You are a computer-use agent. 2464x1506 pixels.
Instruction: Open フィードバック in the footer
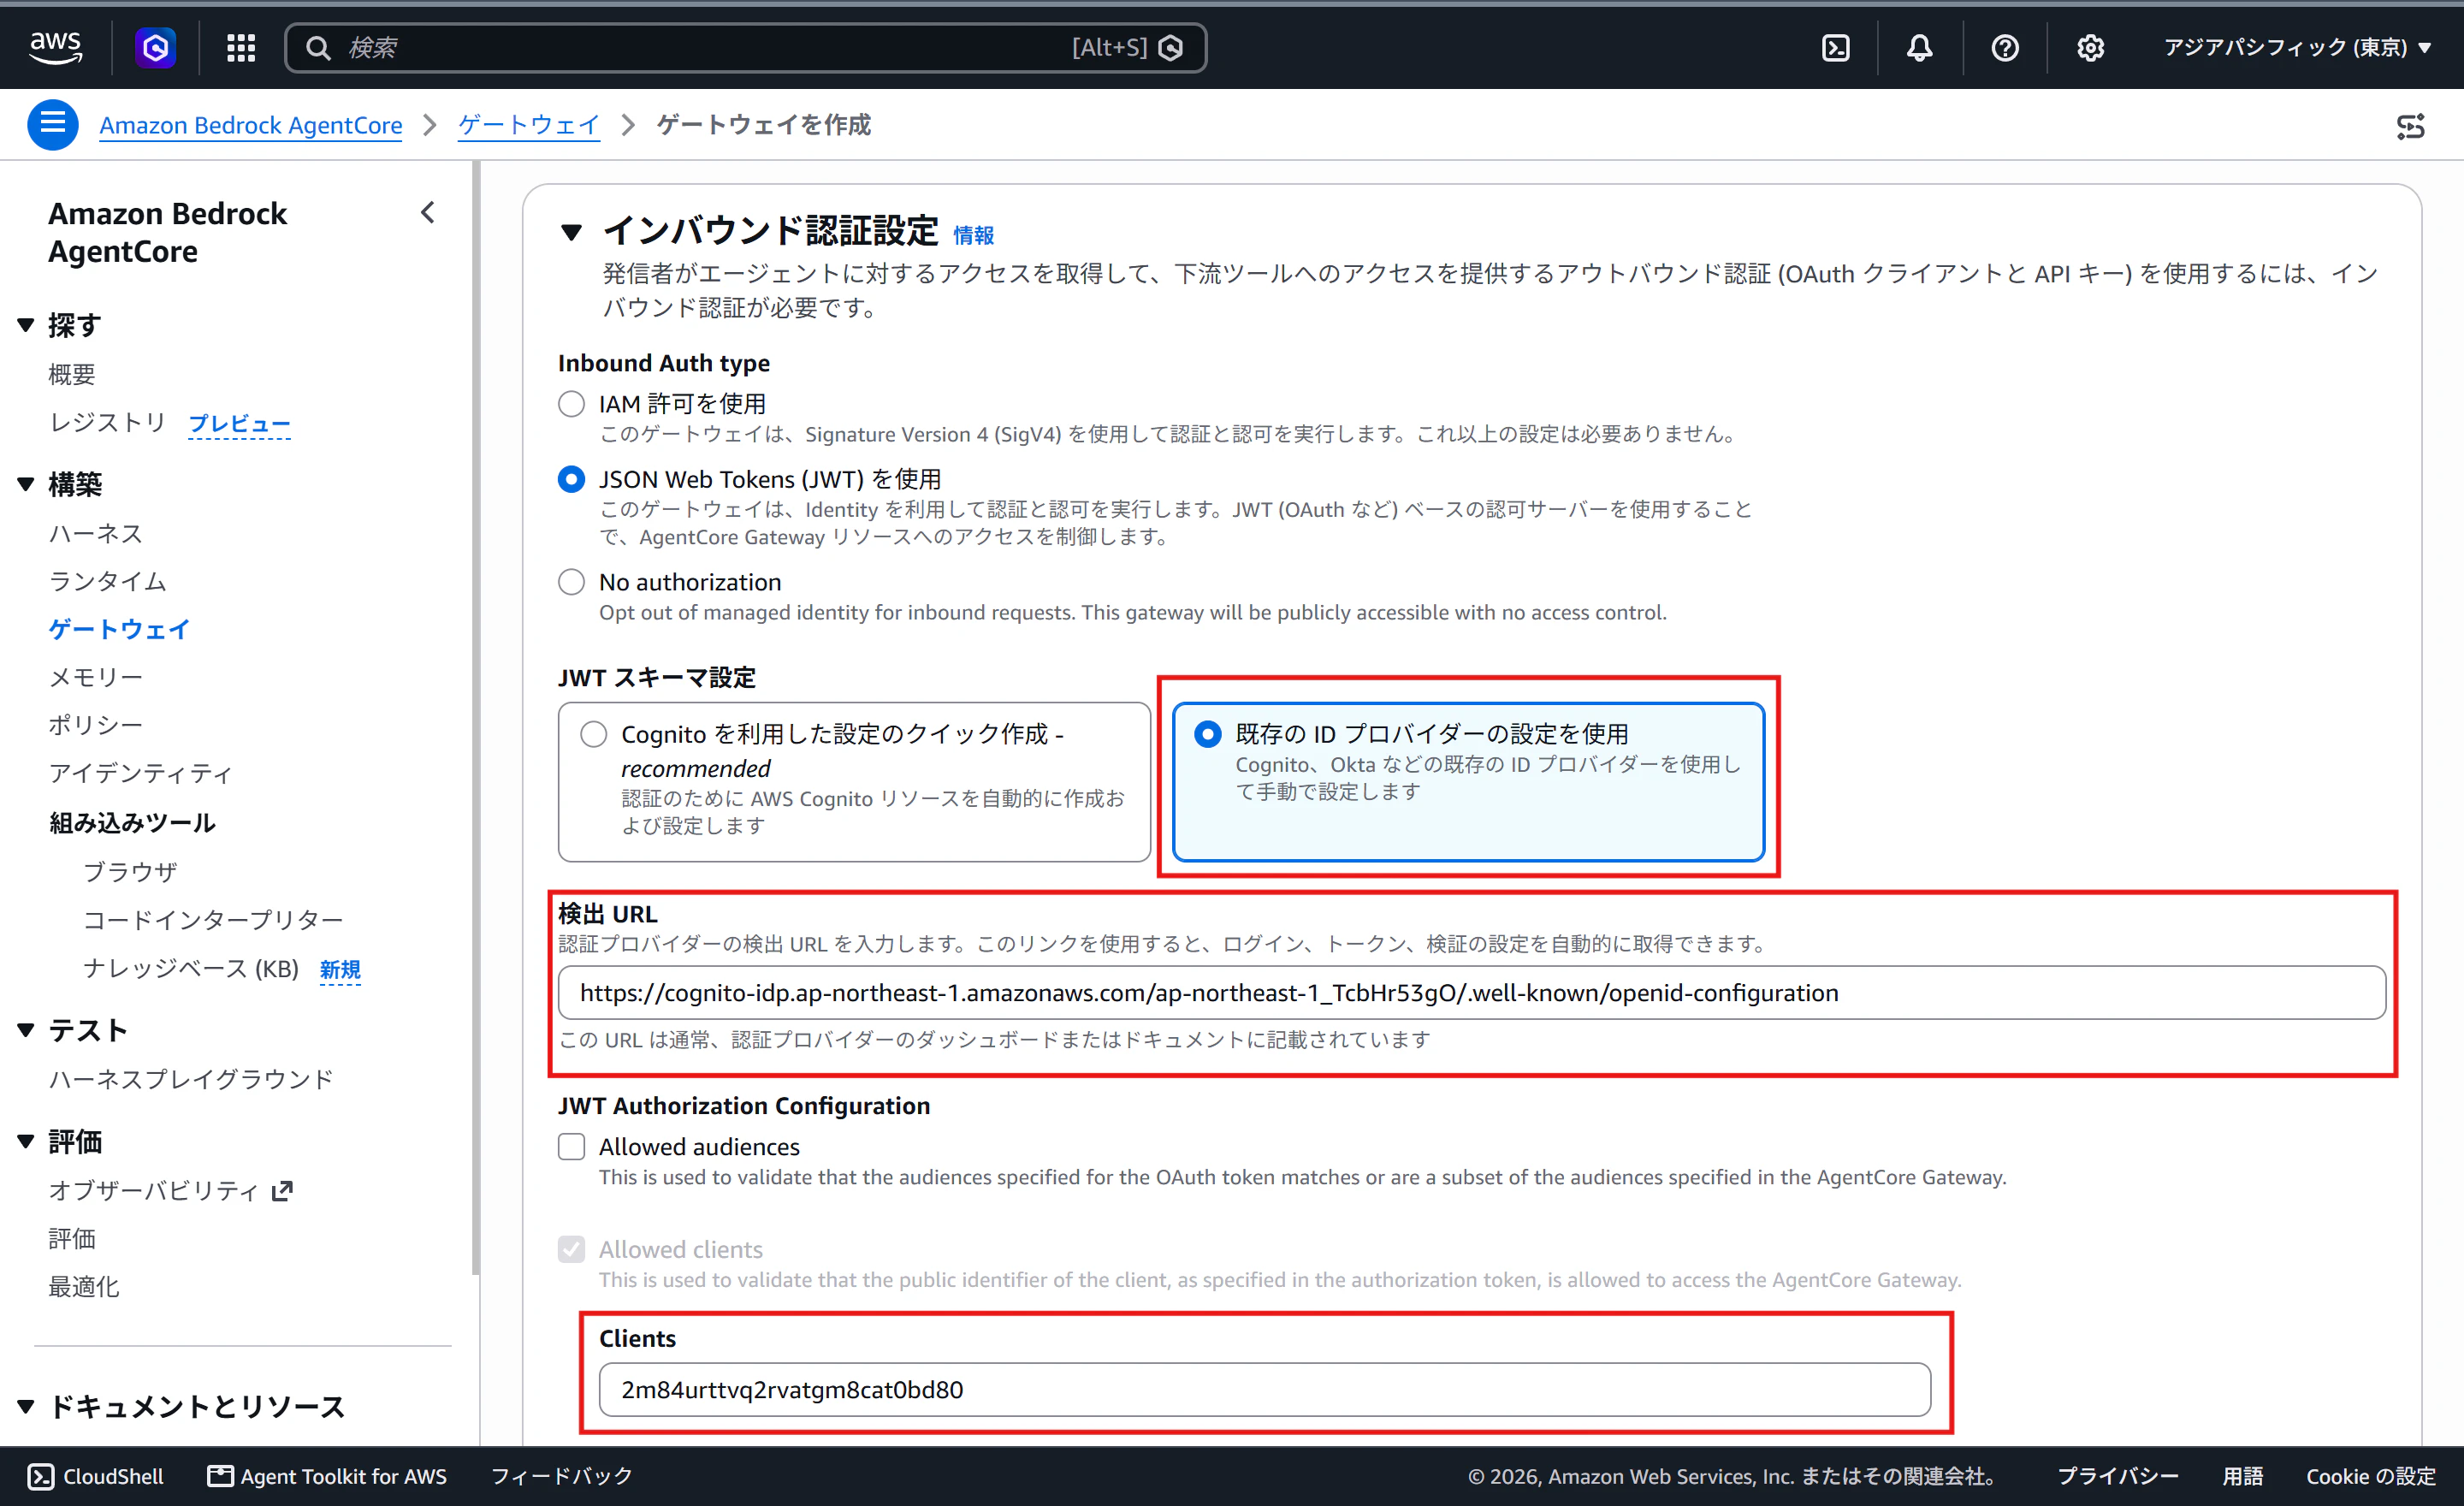[x=562, y=1476]
